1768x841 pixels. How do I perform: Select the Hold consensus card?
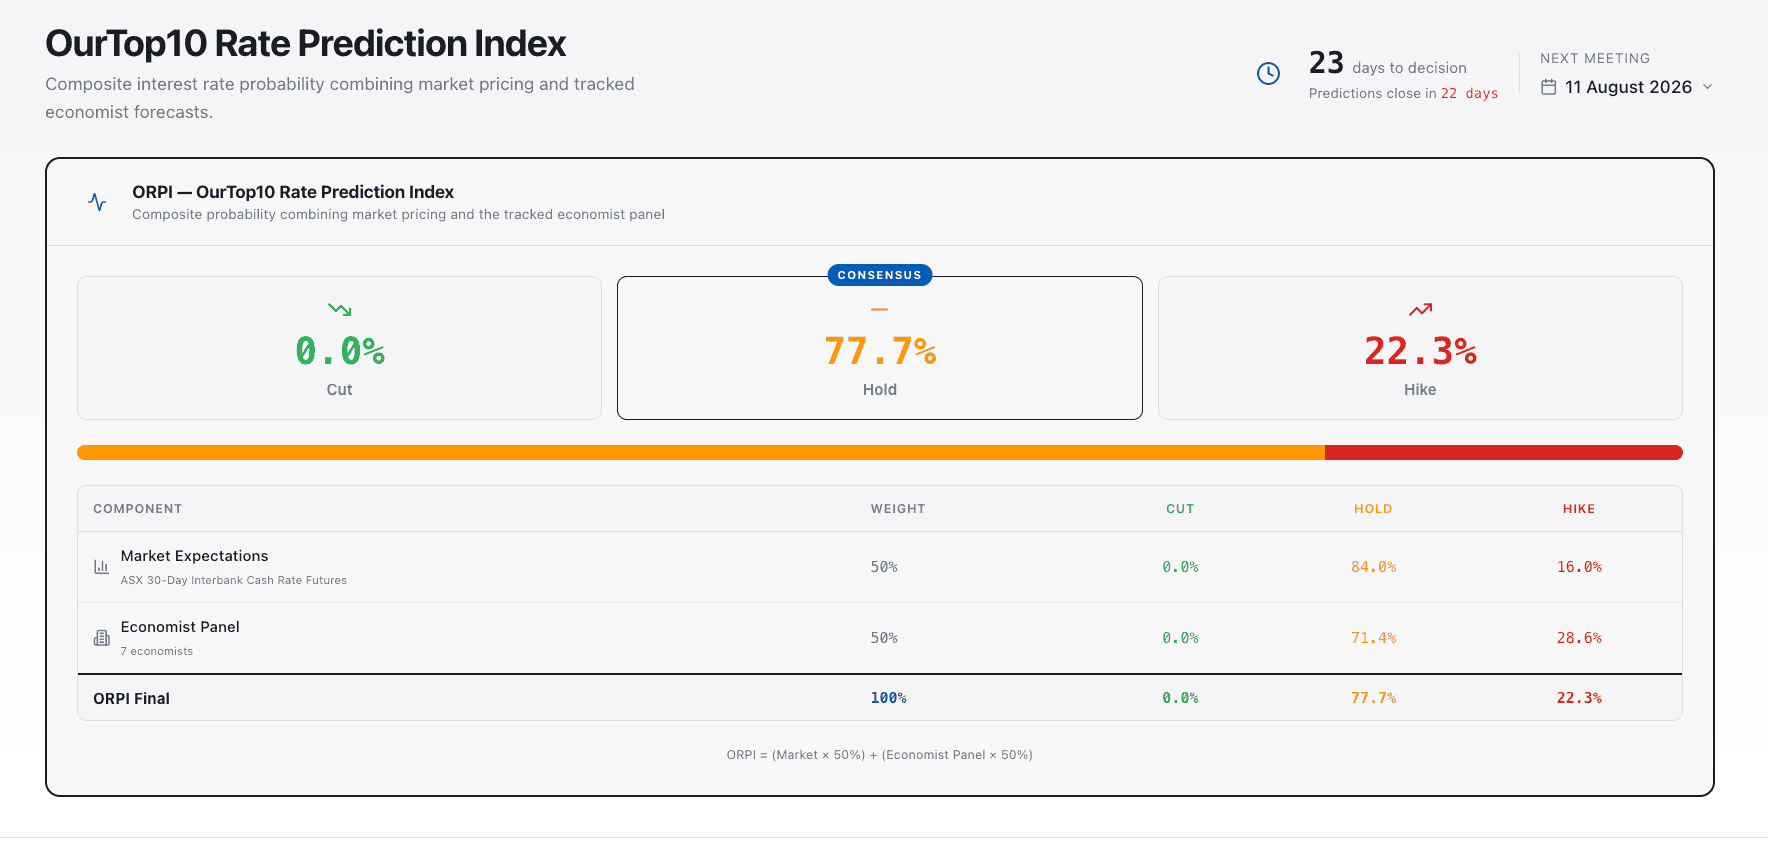pyautogui.click(x=879, y=348)
